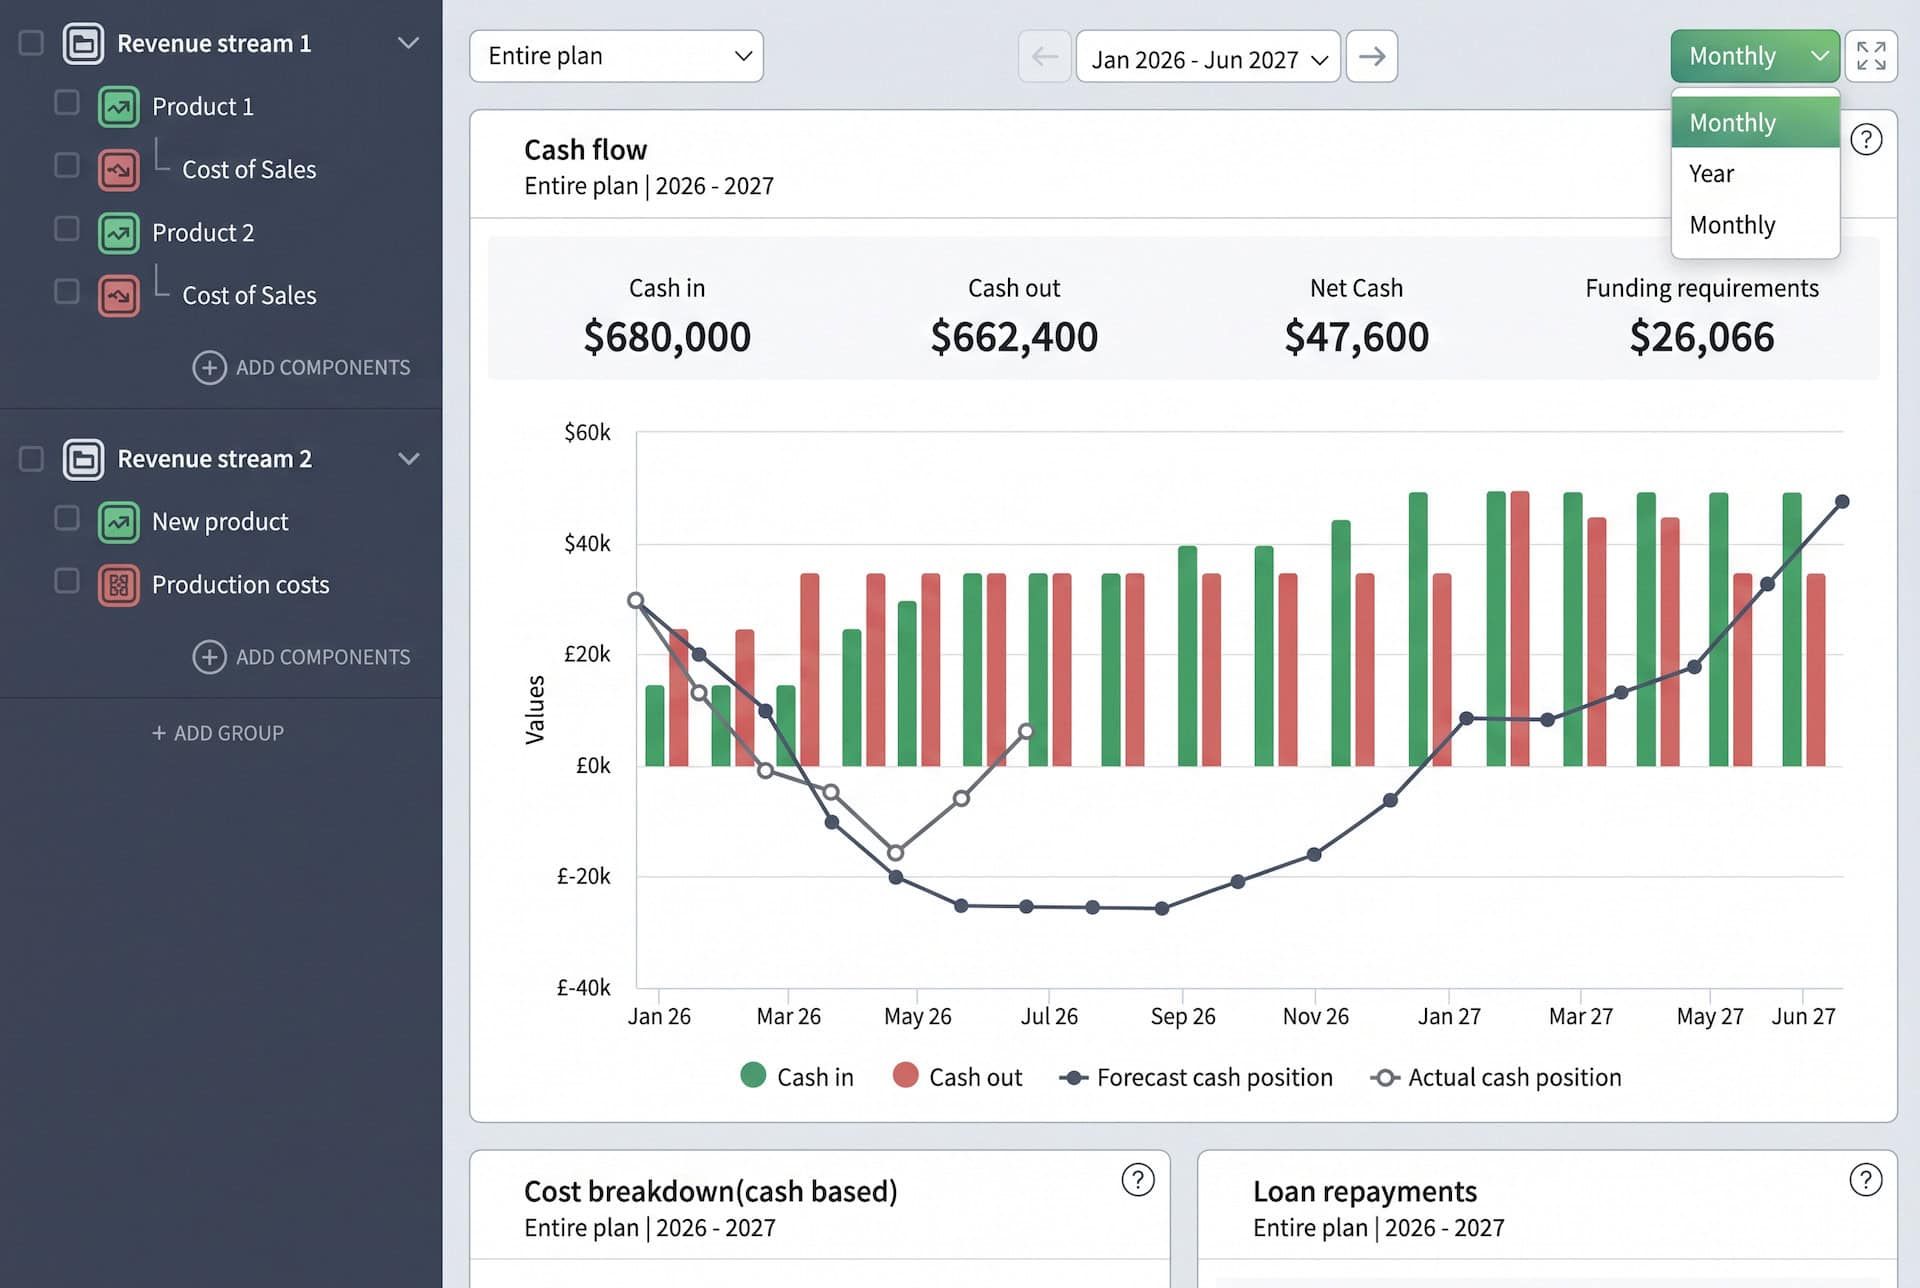Screen dimensions: 1920x1288
Task: Open the Entire plan dropdown
Action: 616,56
